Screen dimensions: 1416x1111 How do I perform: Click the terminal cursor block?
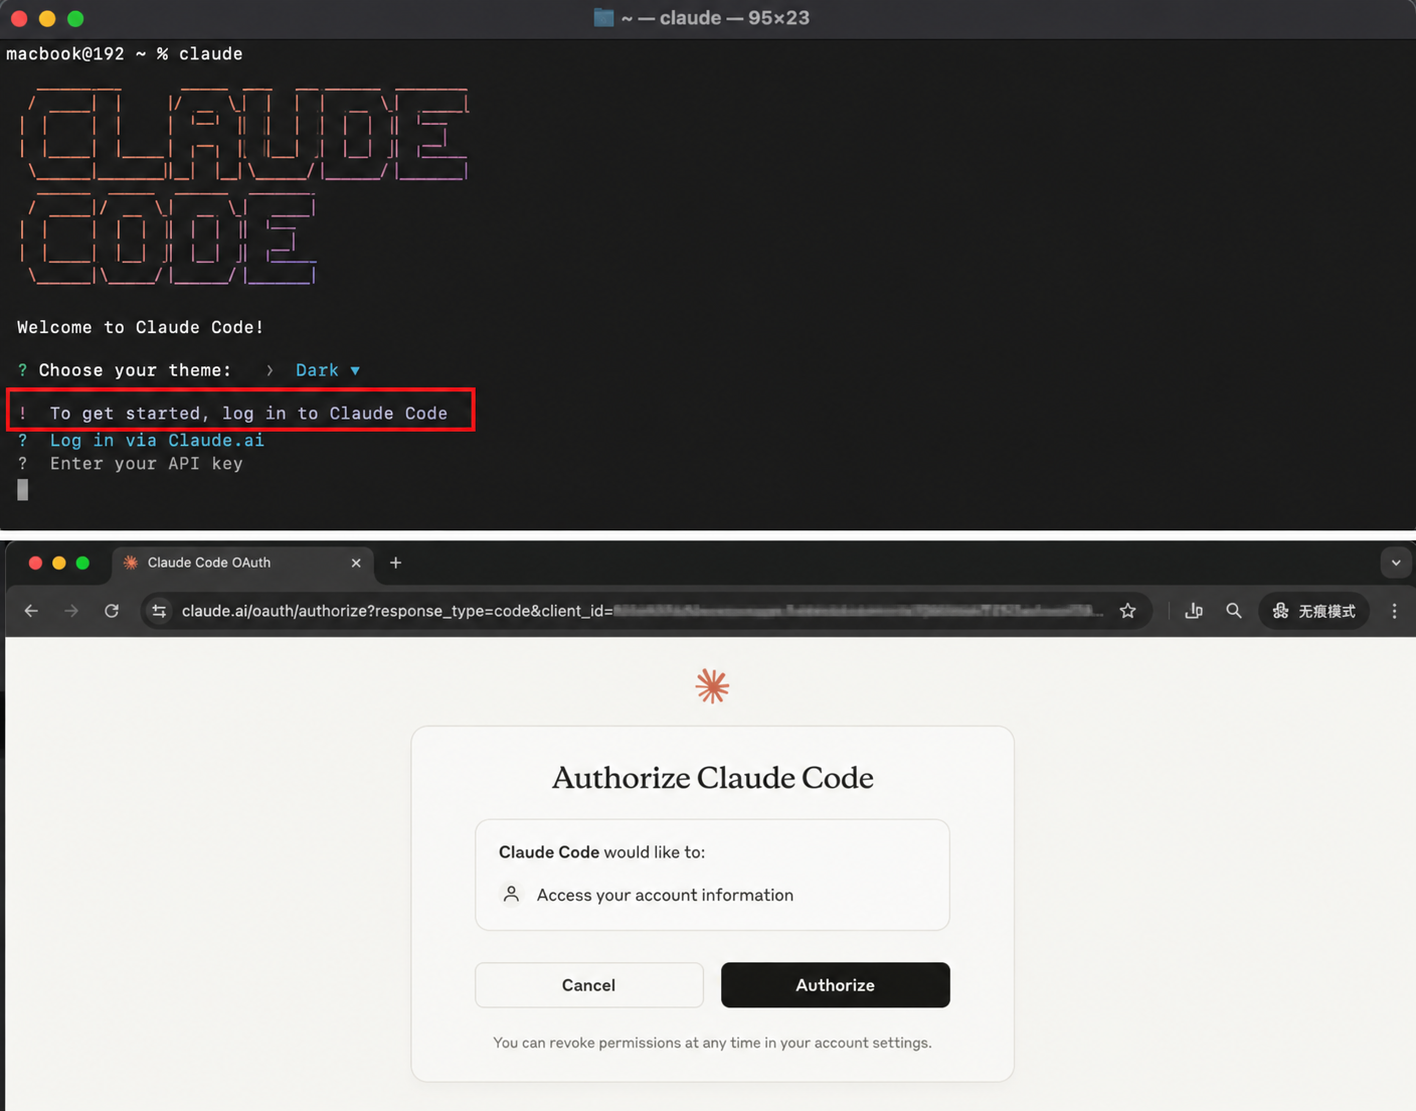pyautogui.click(x=23, y=489)
